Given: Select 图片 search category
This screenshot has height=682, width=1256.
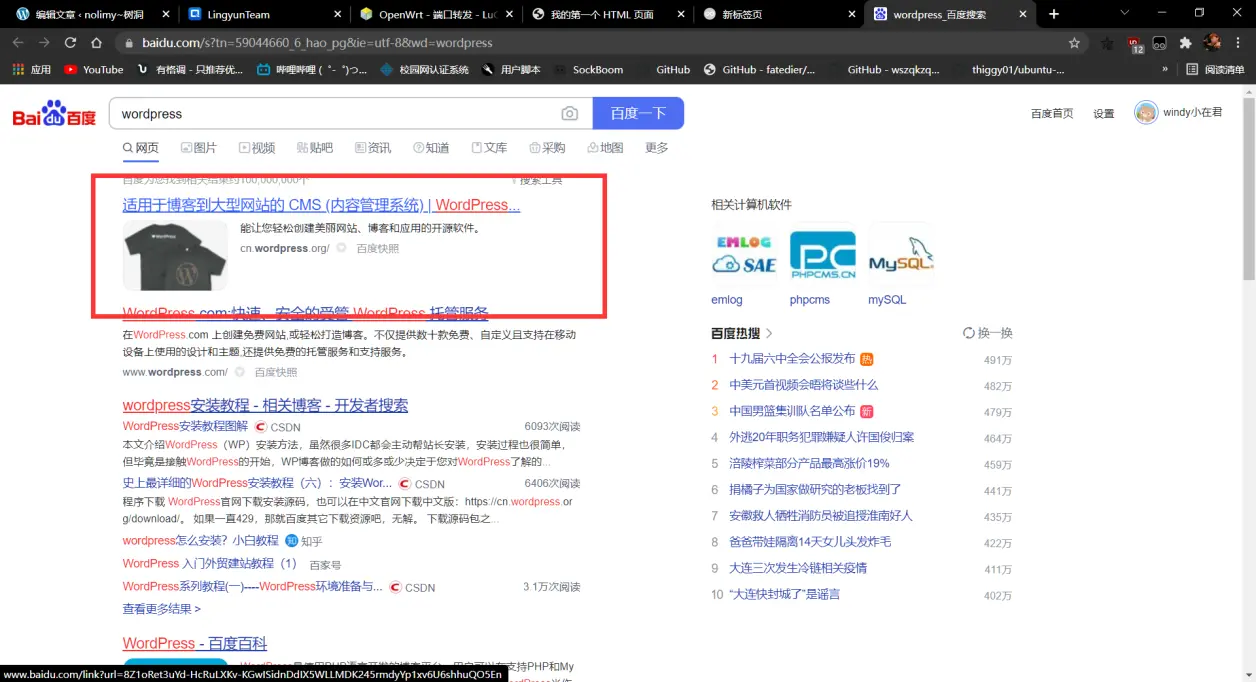Looking at the screenshot, I should [198, 148].
